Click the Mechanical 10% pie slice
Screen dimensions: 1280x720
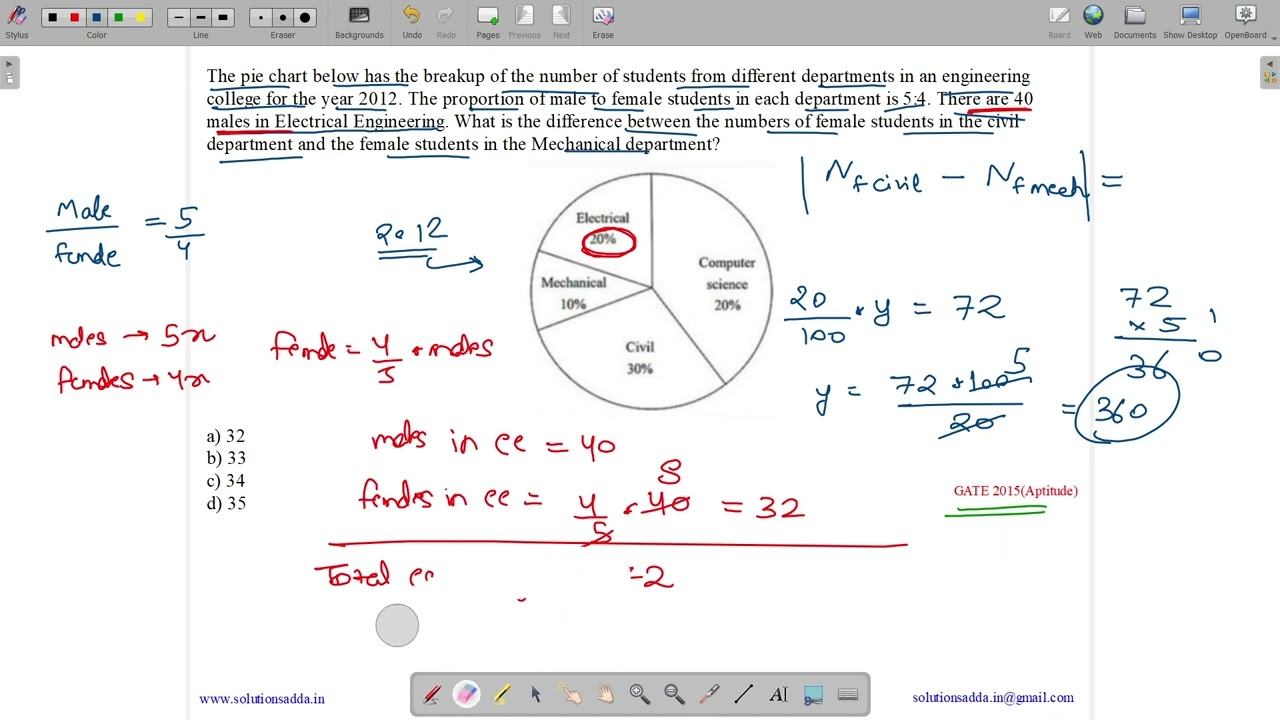point(573,293)
